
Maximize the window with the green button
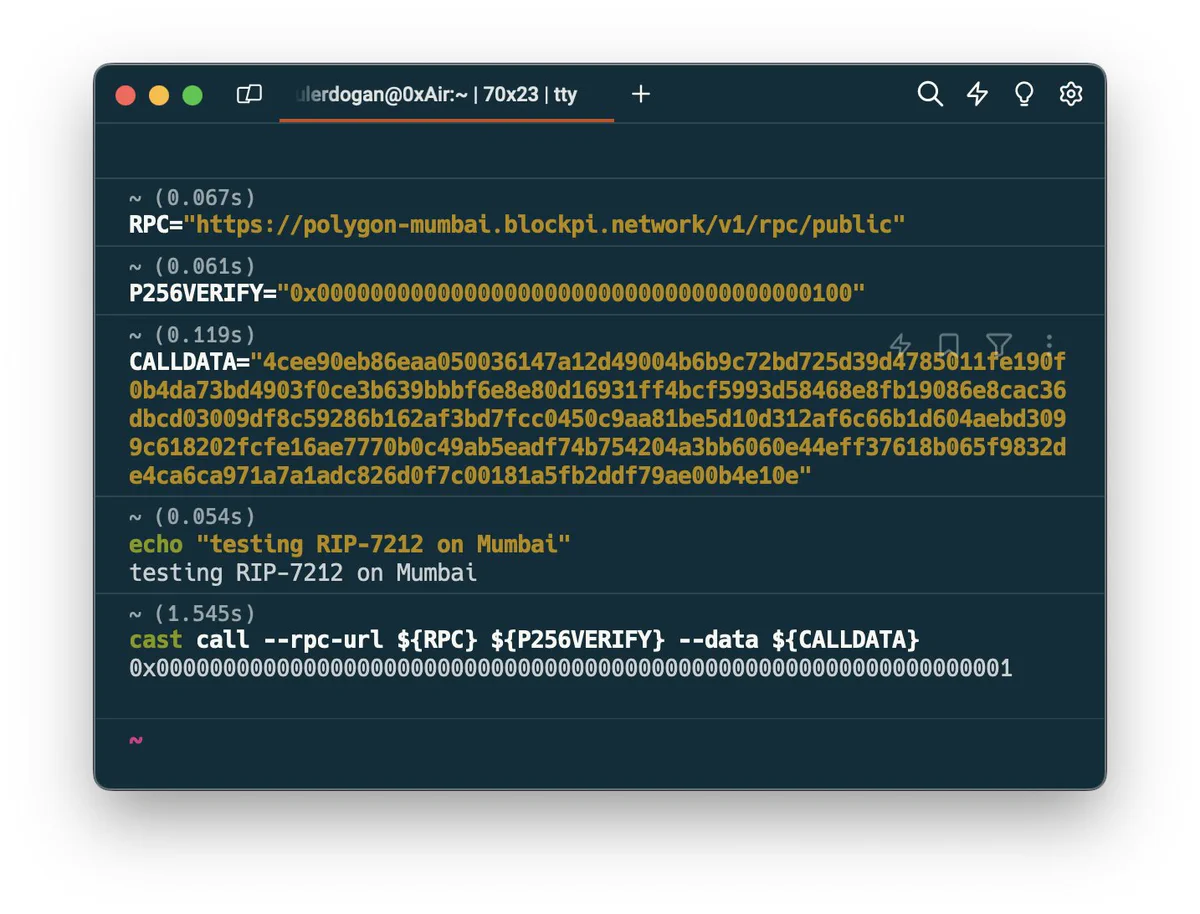click(193, 95)
